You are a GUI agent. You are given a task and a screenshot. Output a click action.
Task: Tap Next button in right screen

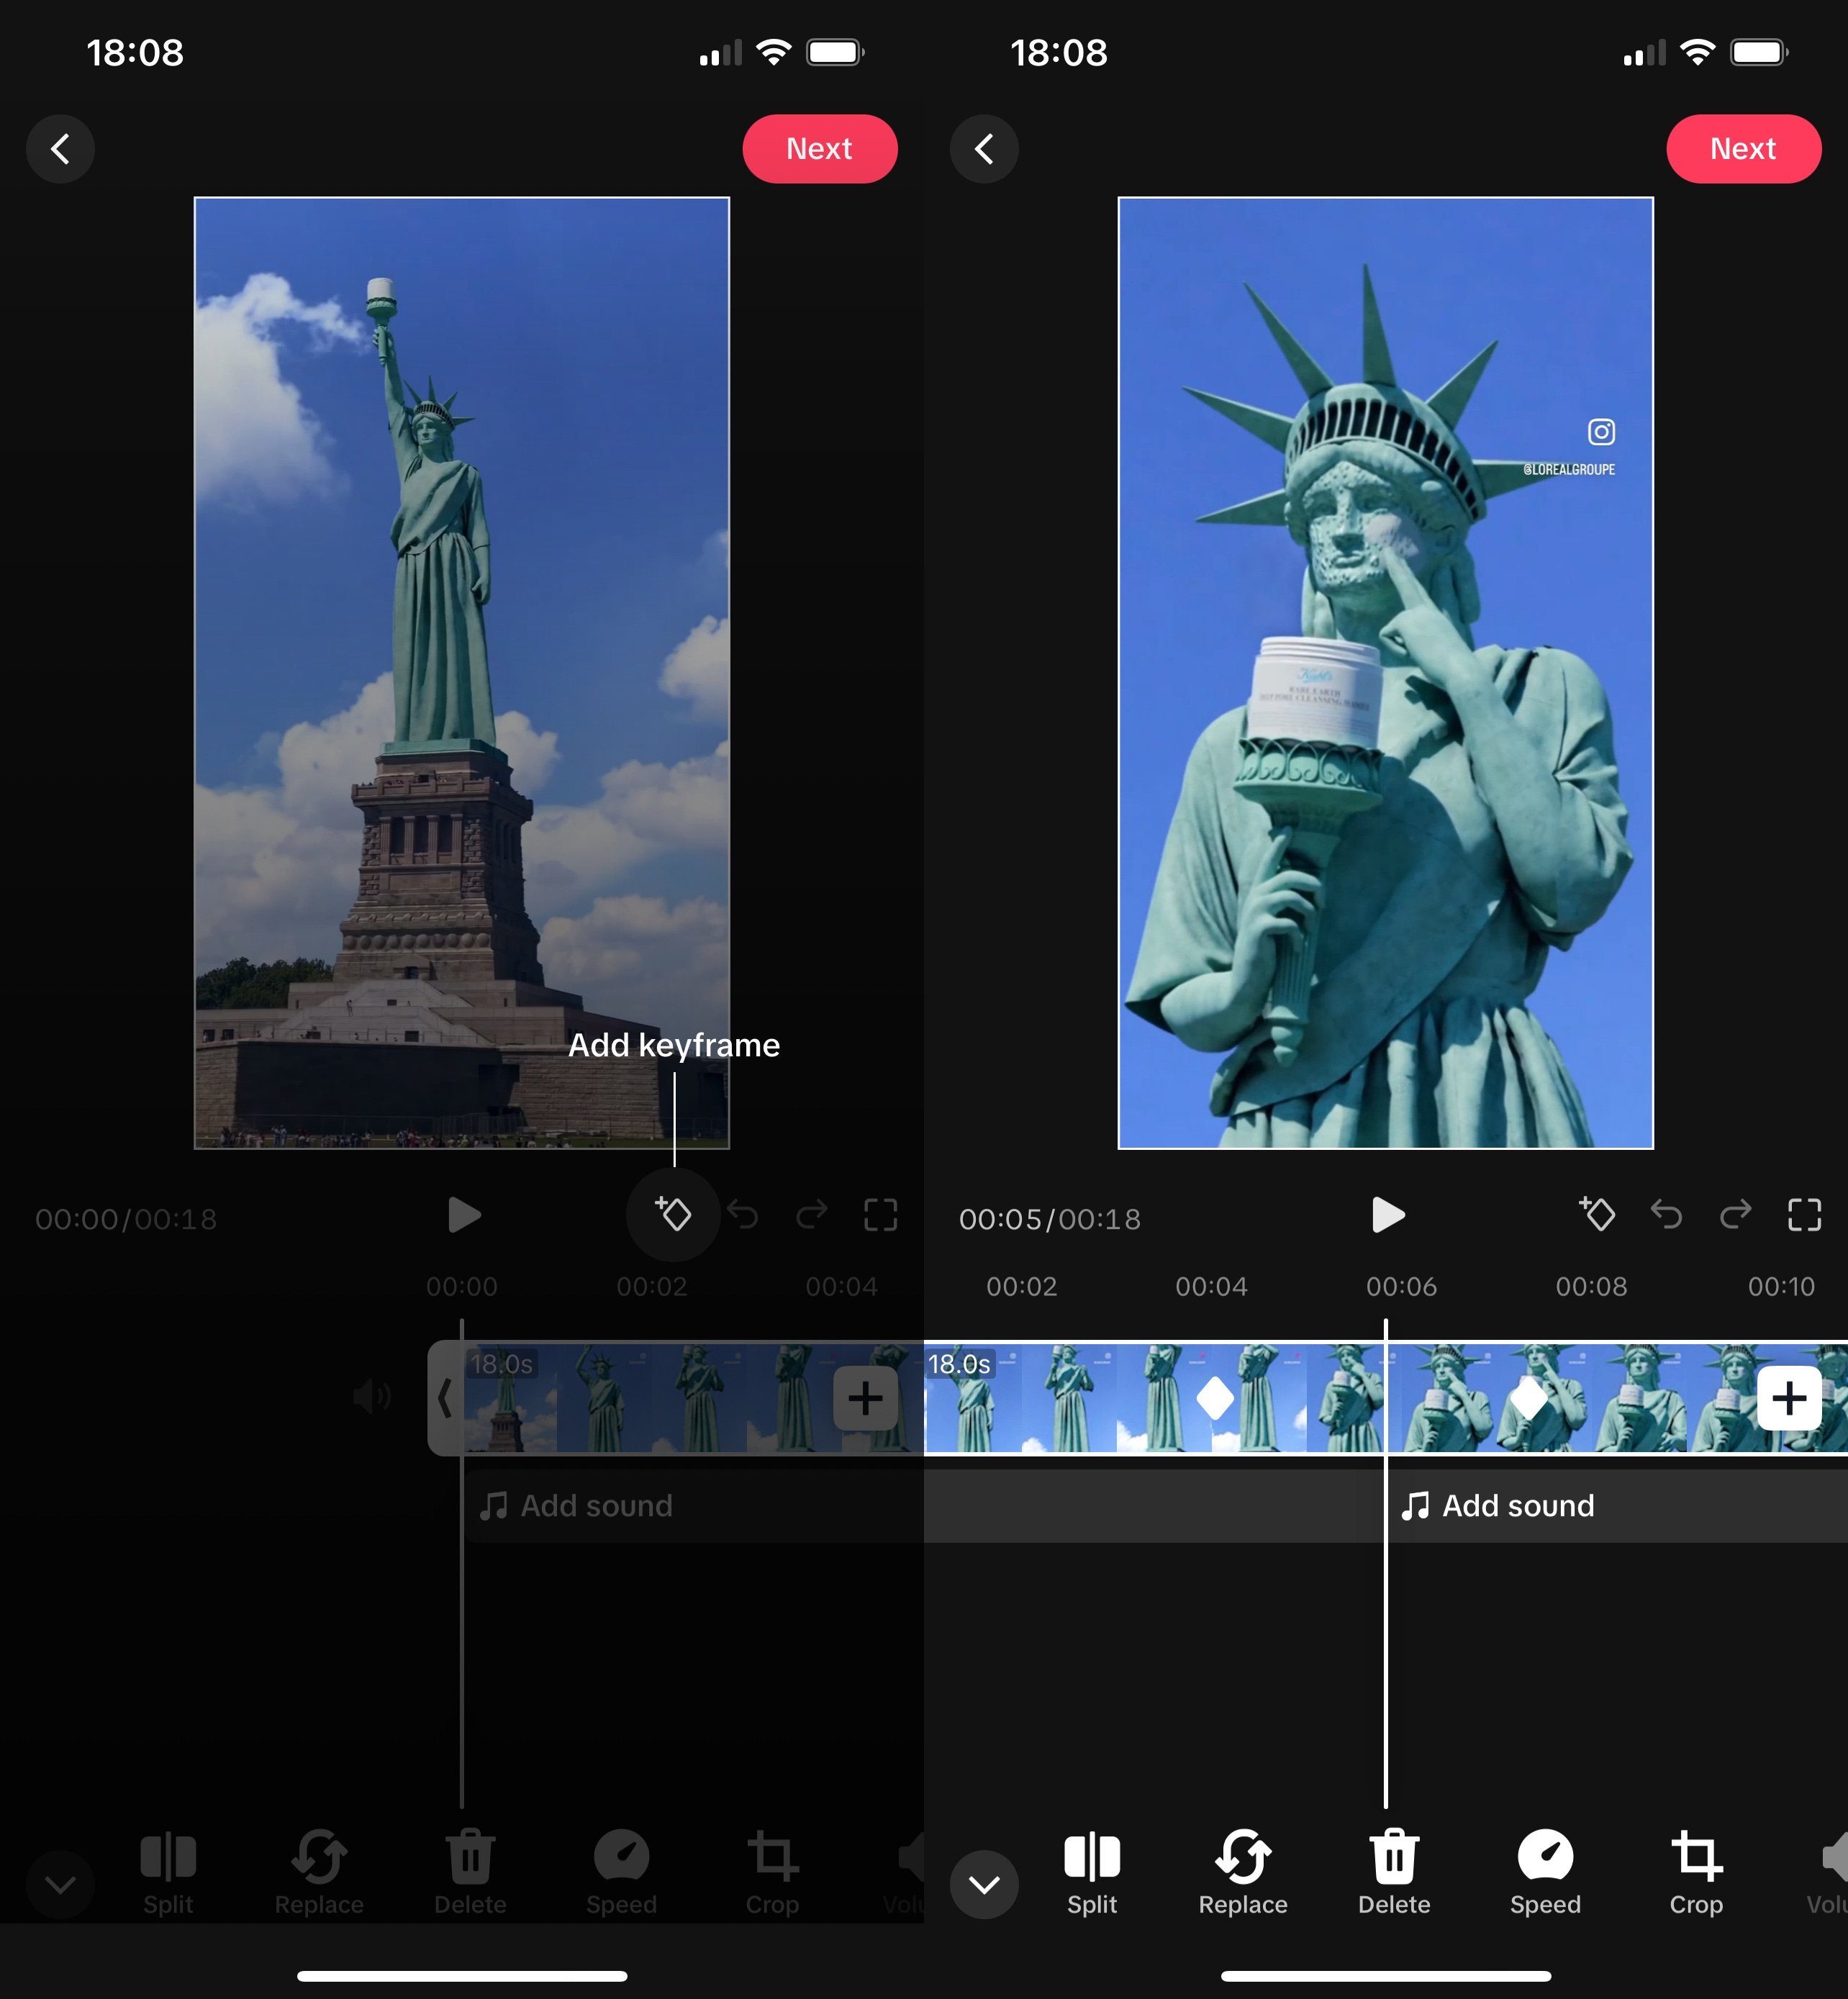click(x=1743, y=149)
